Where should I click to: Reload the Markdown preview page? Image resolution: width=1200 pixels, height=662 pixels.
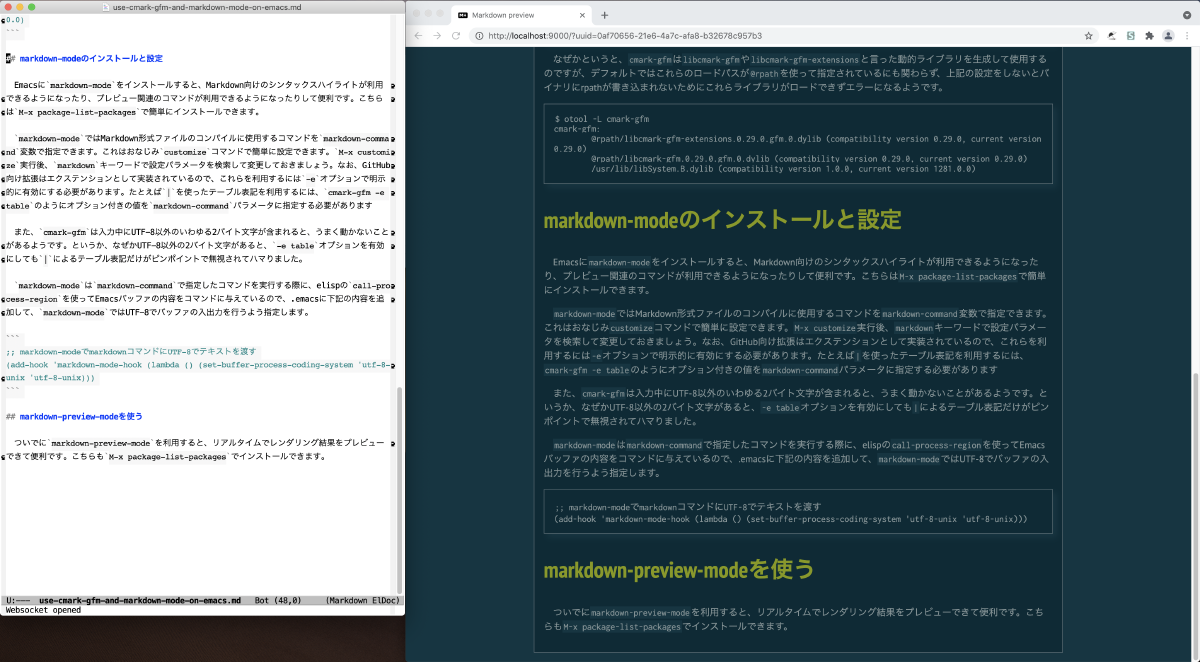(x=456, y=35)
